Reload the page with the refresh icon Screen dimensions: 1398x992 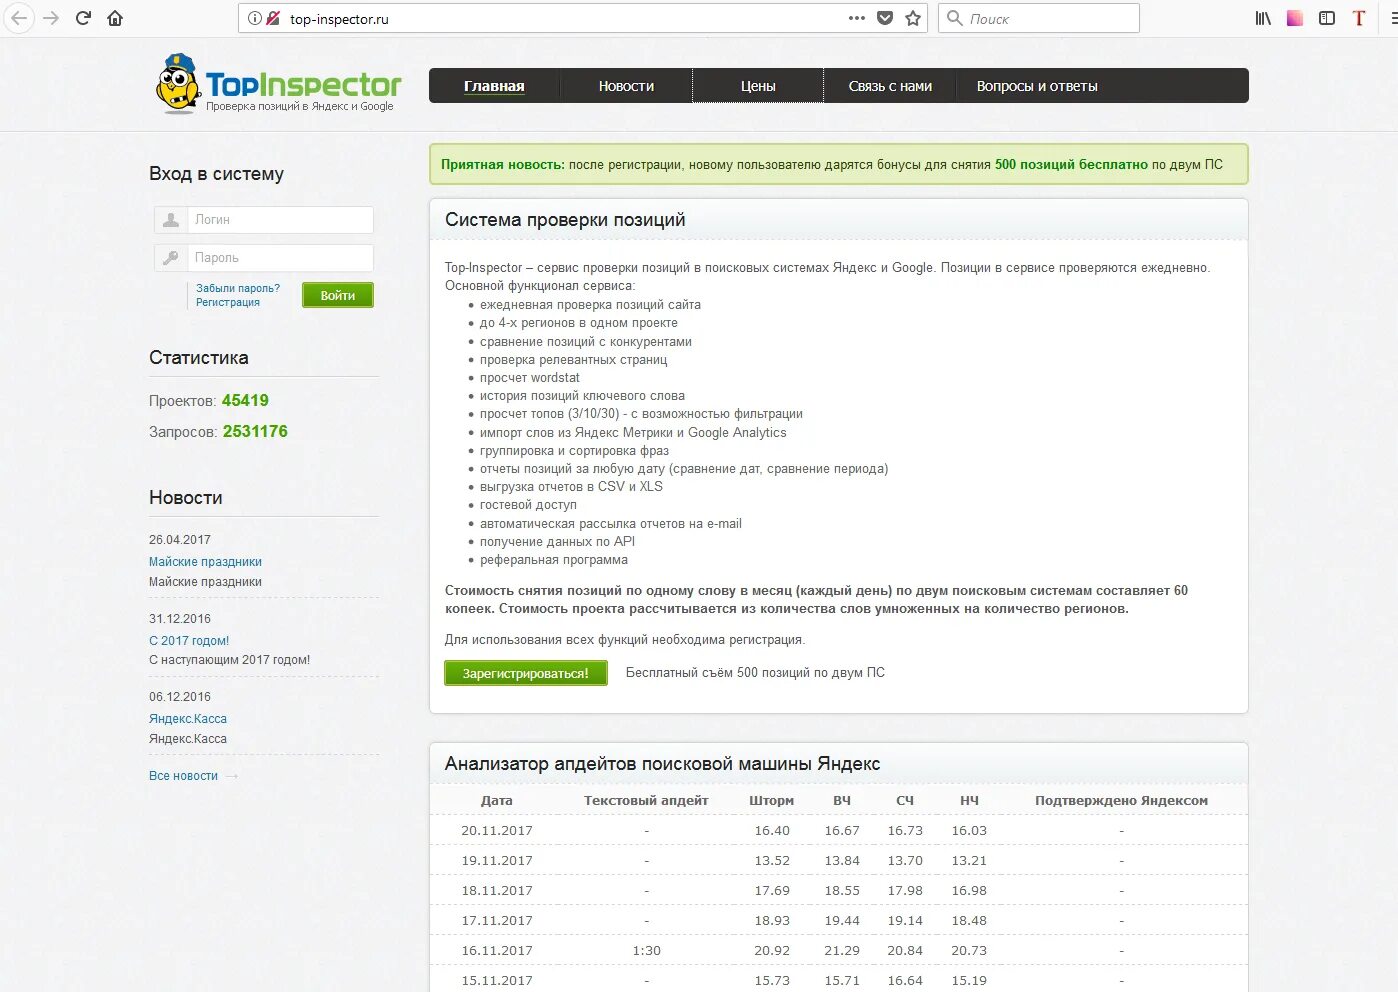(83, 18)
